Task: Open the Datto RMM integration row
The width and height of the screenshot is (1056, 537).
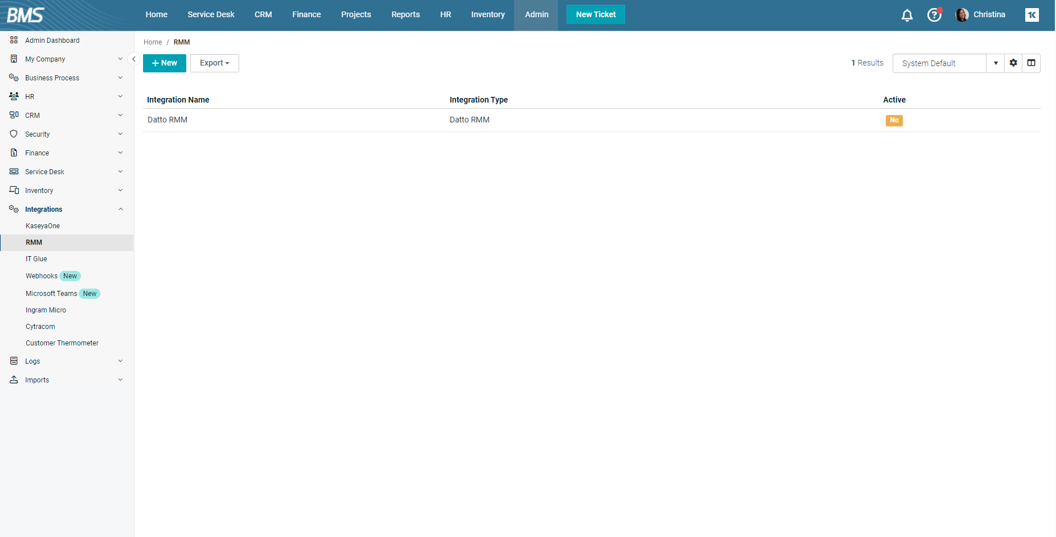Action: tap(168, 120)
